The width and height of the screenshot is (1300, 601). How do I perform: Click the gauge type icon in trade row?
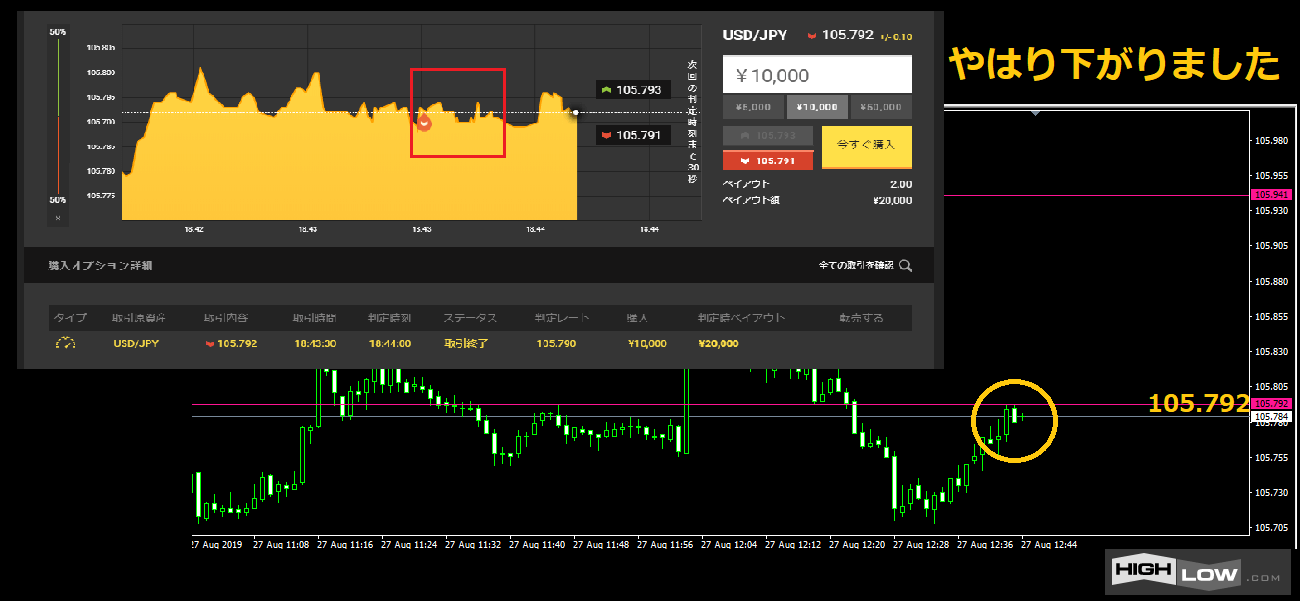(66, 343)
